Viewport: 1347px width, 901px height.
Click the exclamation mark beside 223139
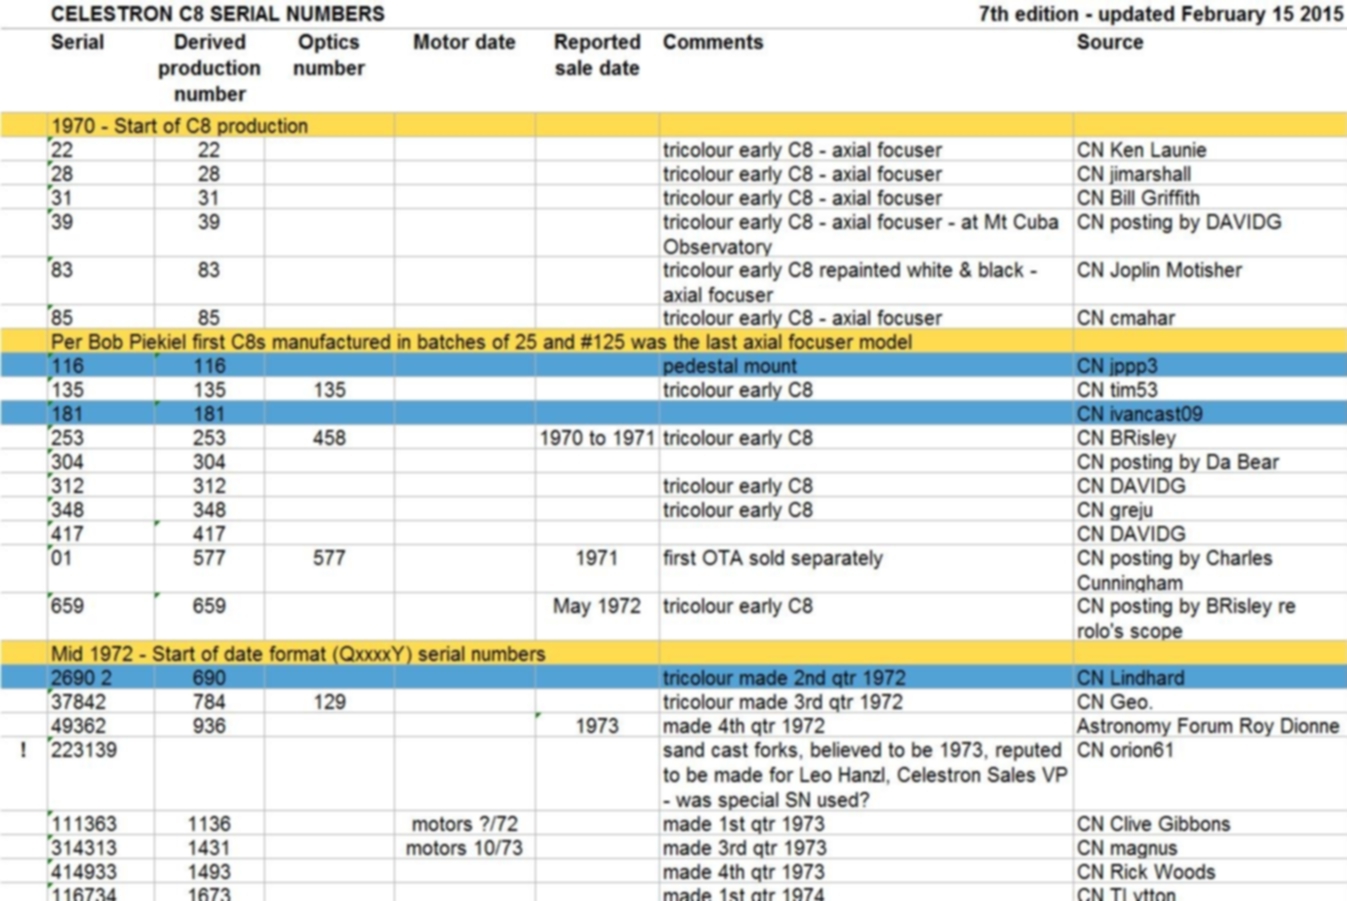[x=23, y=750]
